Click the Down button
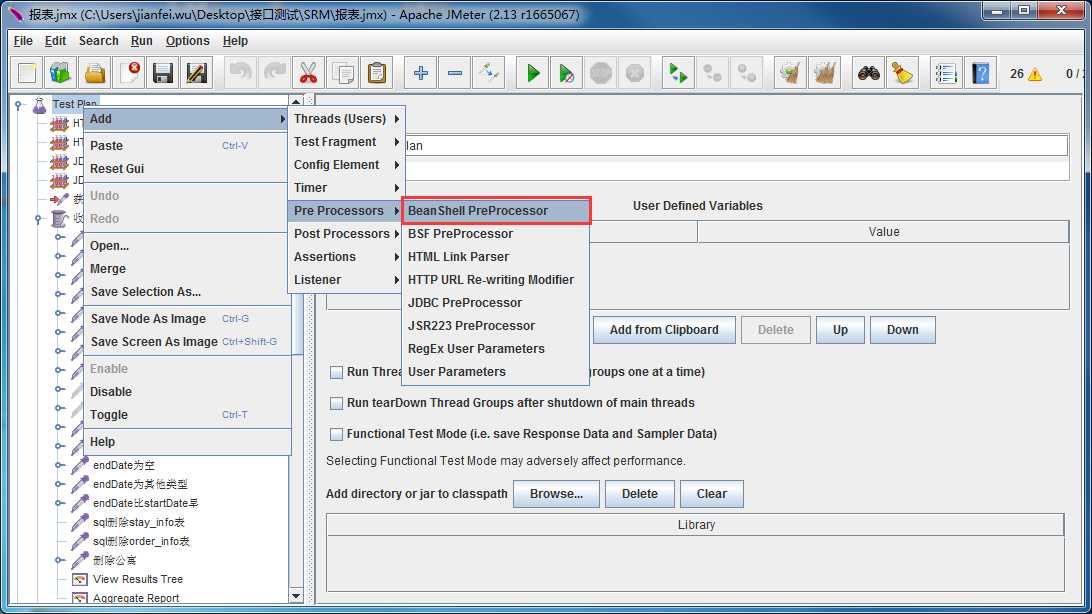The image size is (1092, 614). click(903, 330)
